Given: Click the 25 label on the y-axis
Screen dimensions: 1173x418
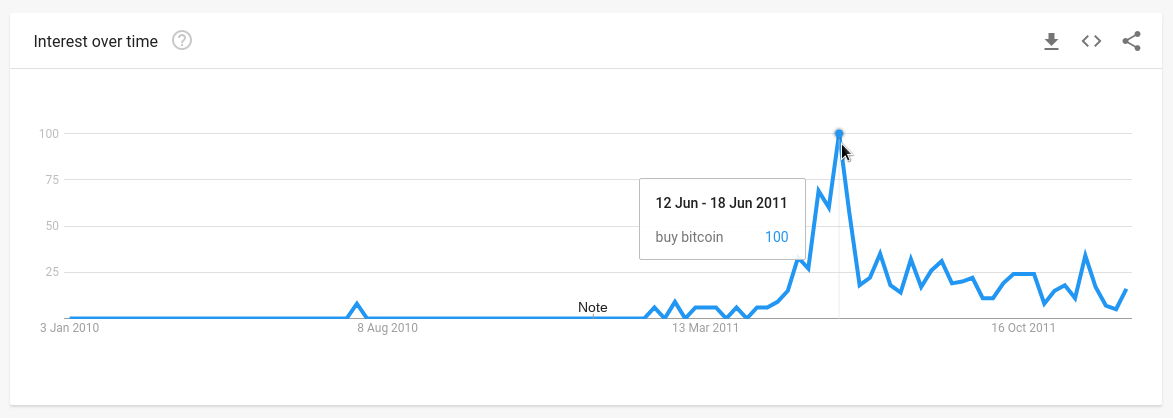Looking at the screenshot, I should 52,272.
